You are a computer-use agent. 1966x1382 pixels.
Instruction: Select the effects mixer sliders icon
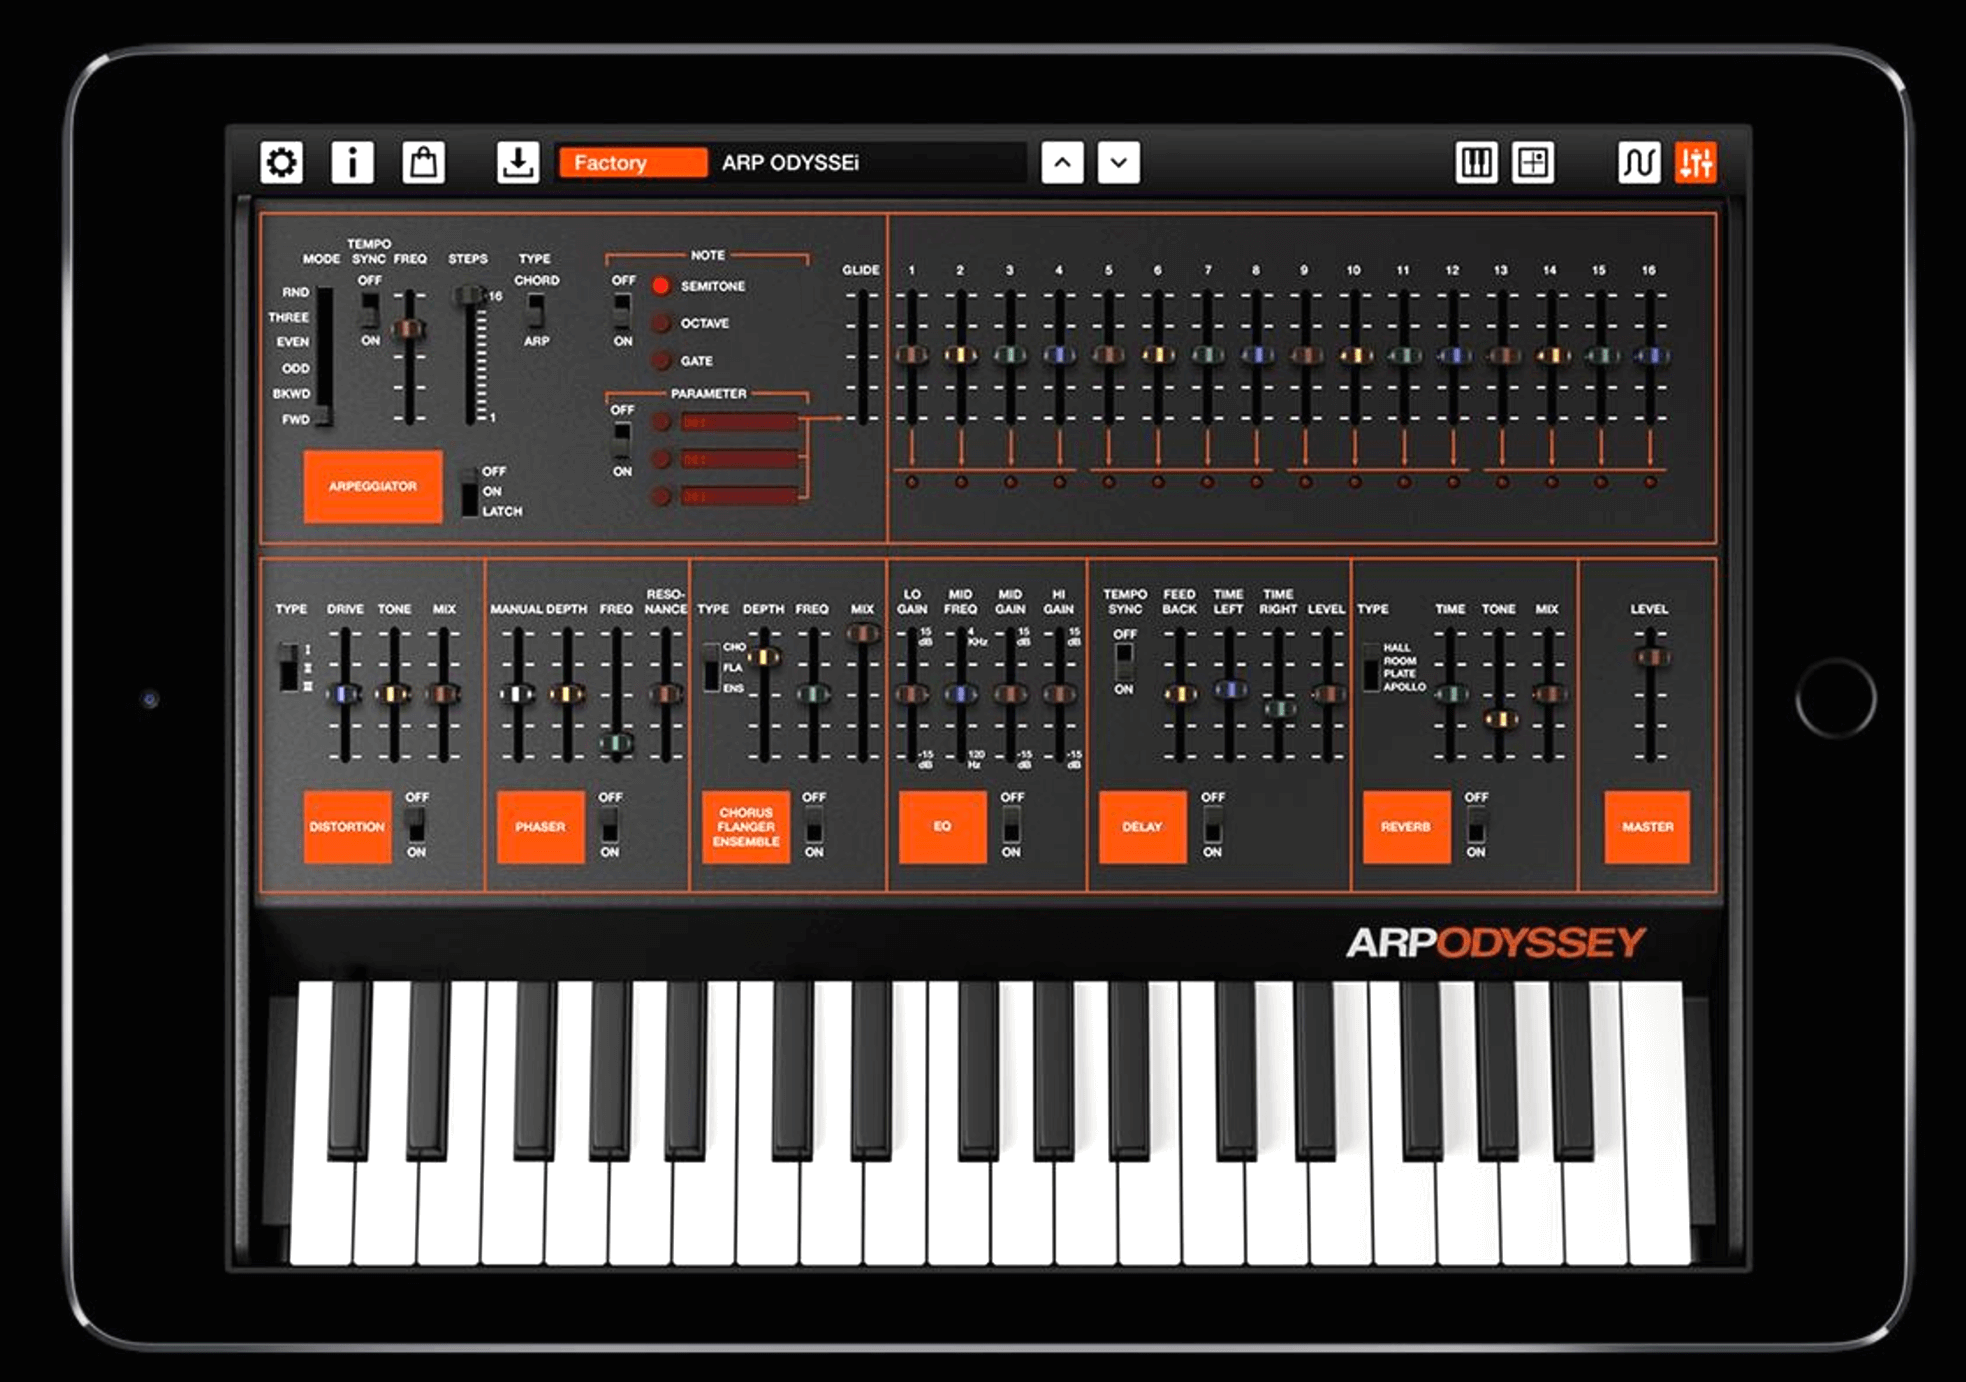pos(1696,162)
